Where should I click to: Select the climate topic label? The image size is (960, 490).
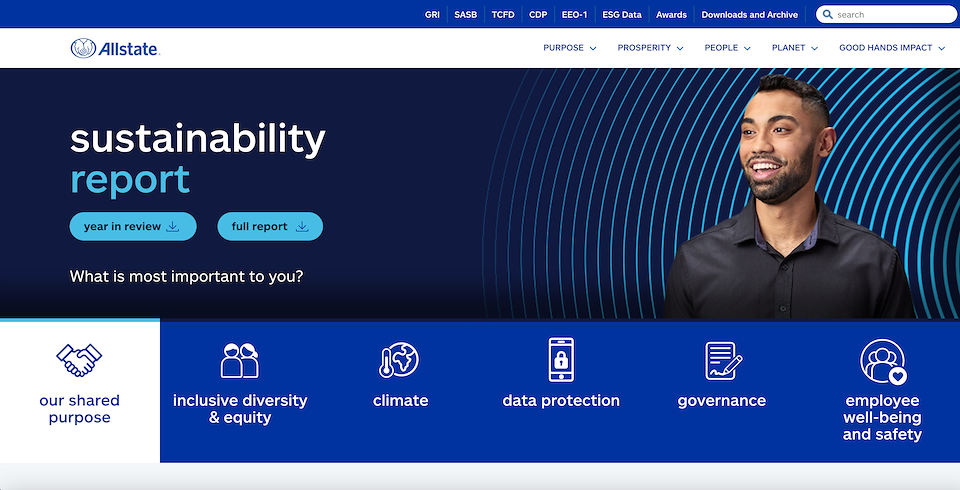point(400,401)
